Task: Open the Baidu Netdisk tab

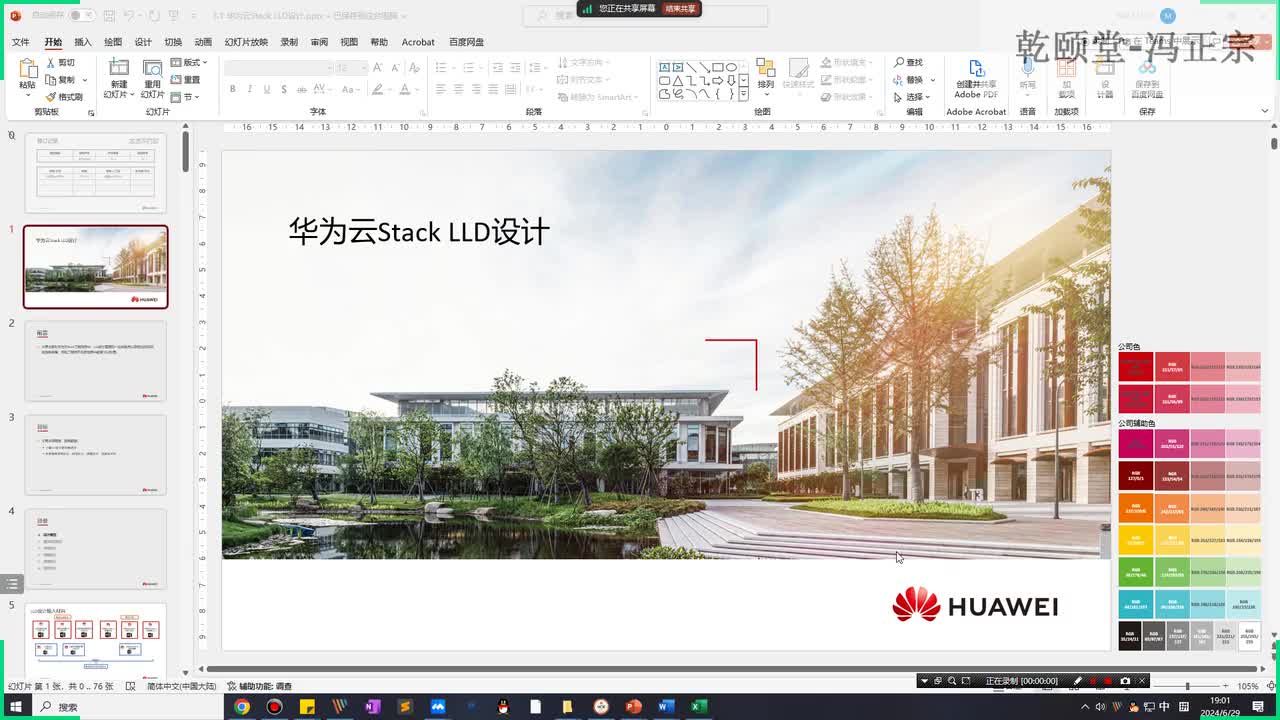Action: pyautogui.click(x=466, y=42)
